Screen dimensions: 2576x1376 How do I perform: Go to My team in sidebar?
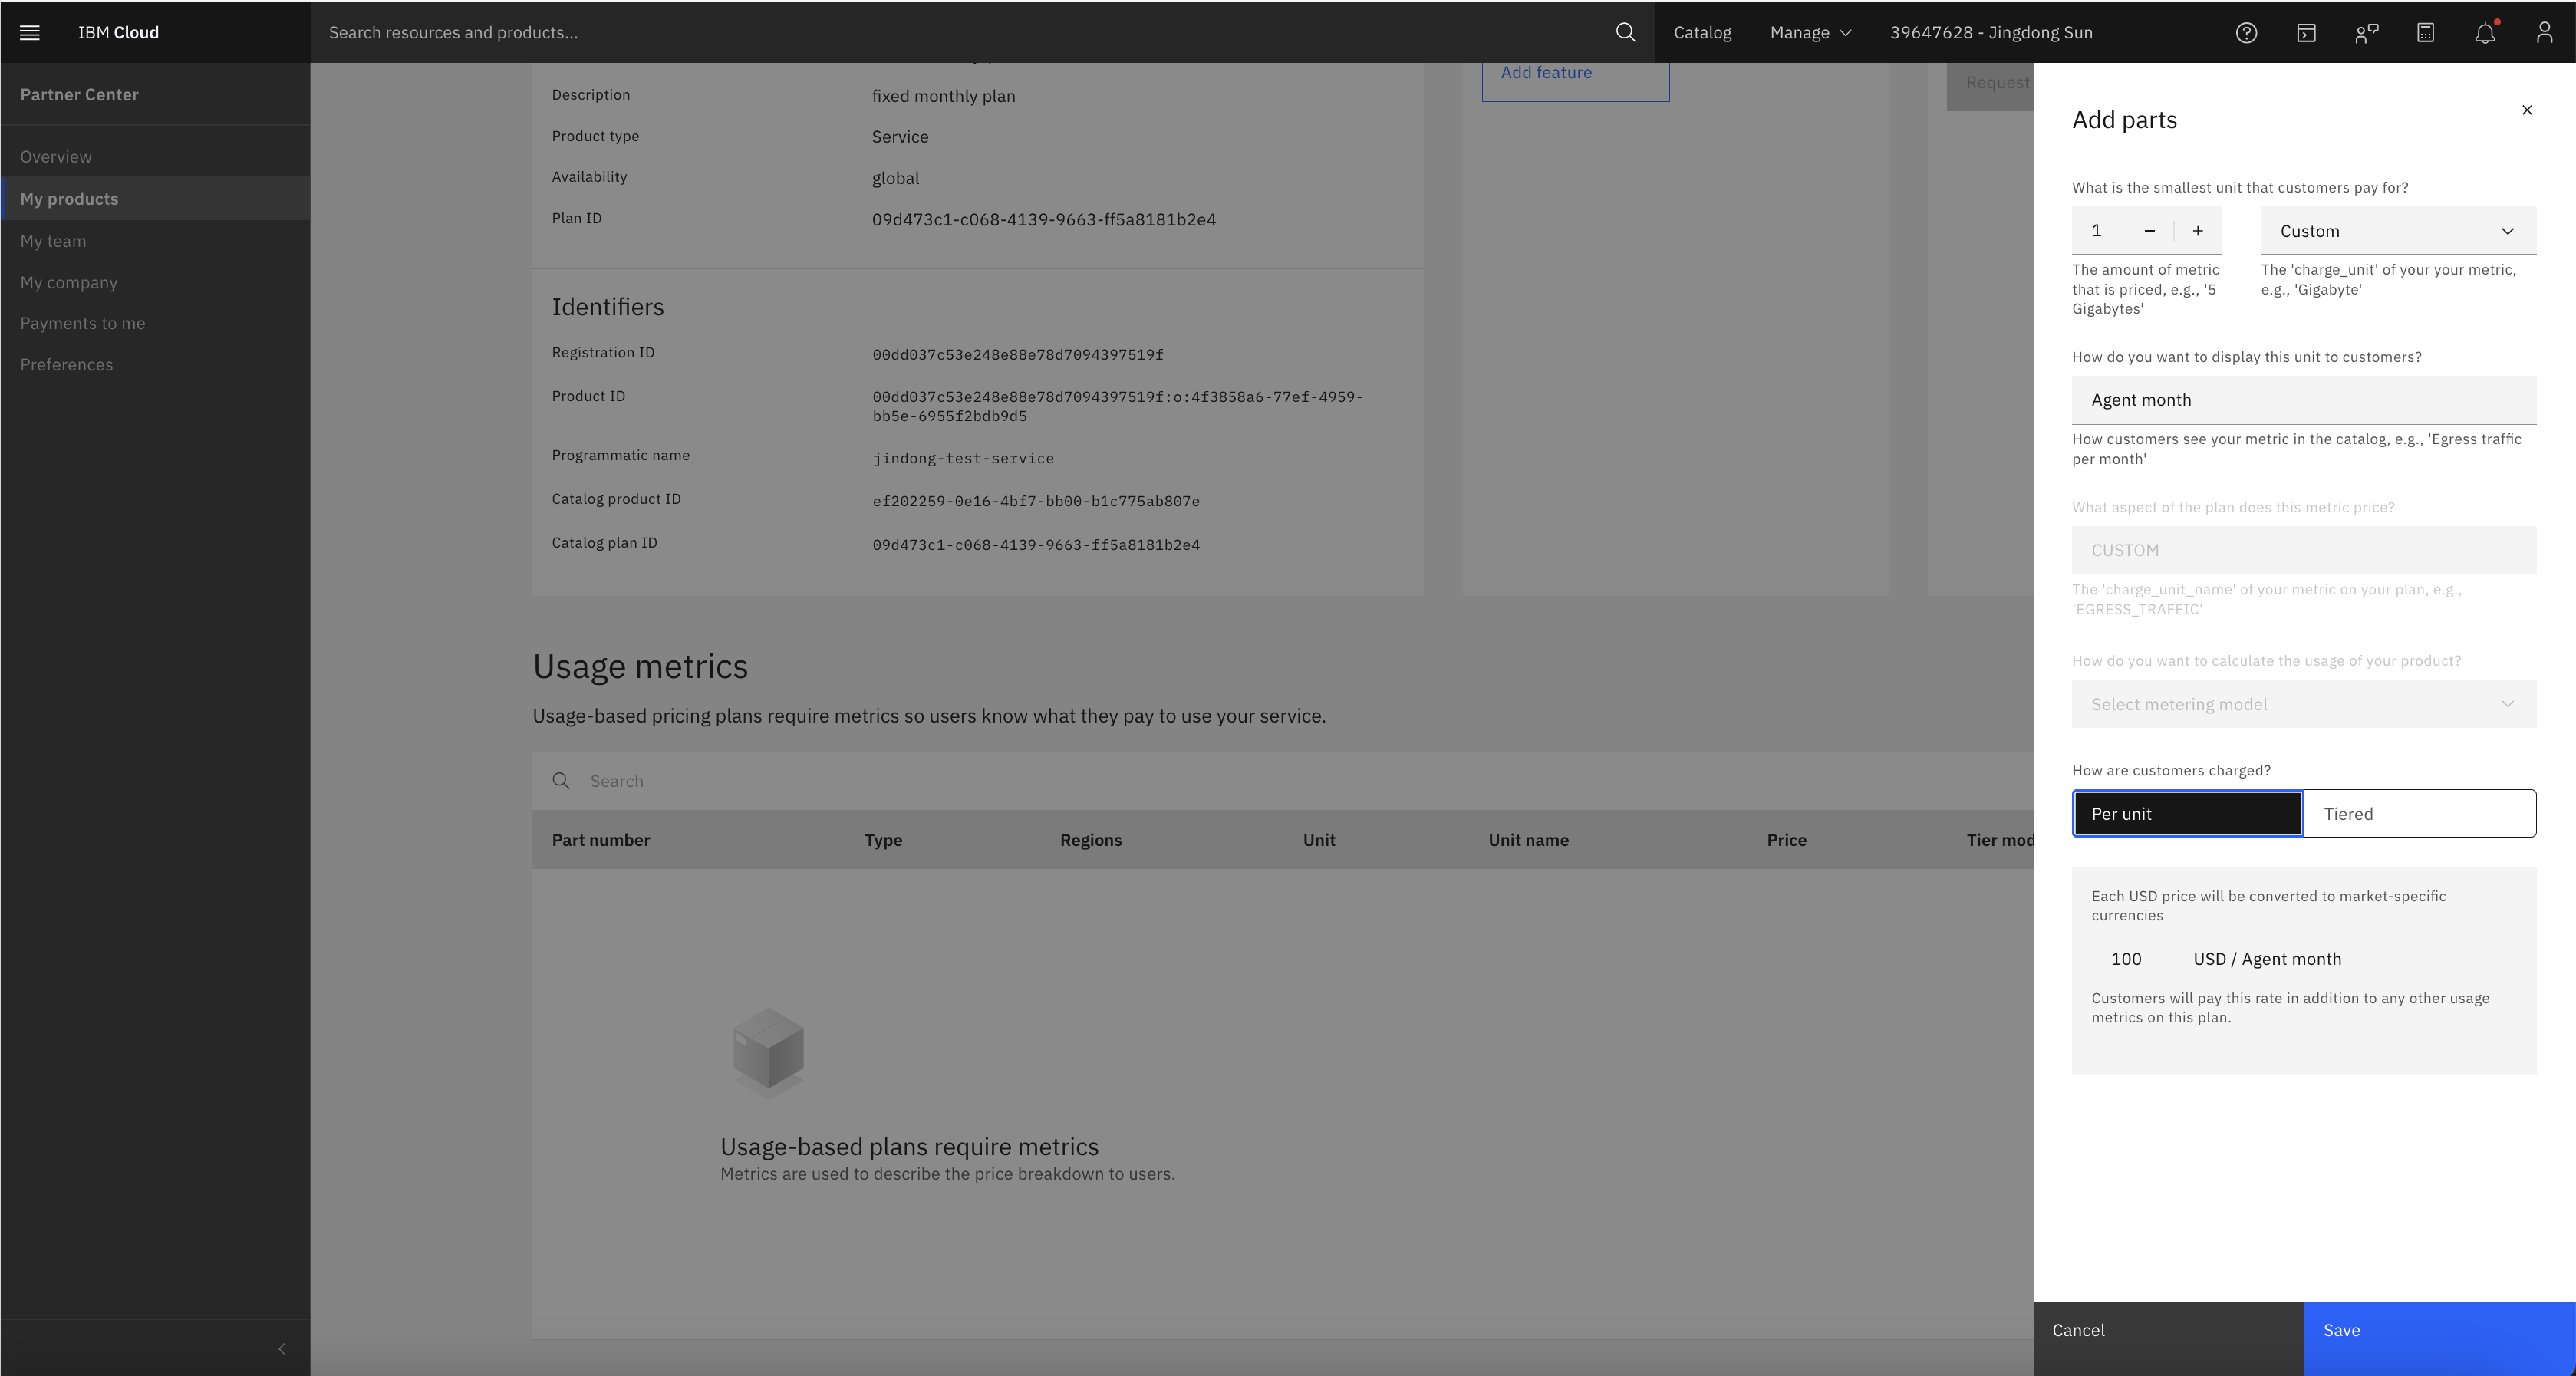click(53, 241)
